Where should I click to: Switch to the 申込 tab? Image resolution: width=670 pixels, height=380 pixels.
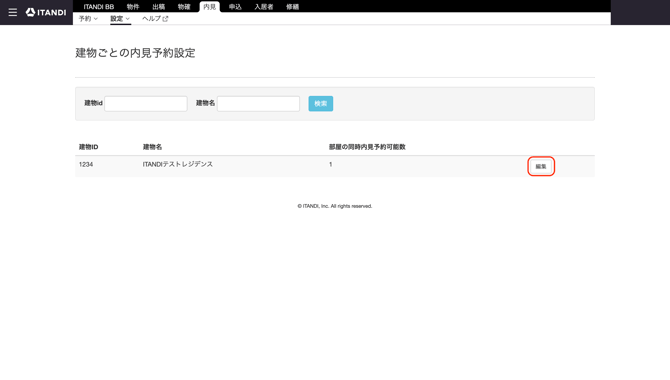pos(235,7)
